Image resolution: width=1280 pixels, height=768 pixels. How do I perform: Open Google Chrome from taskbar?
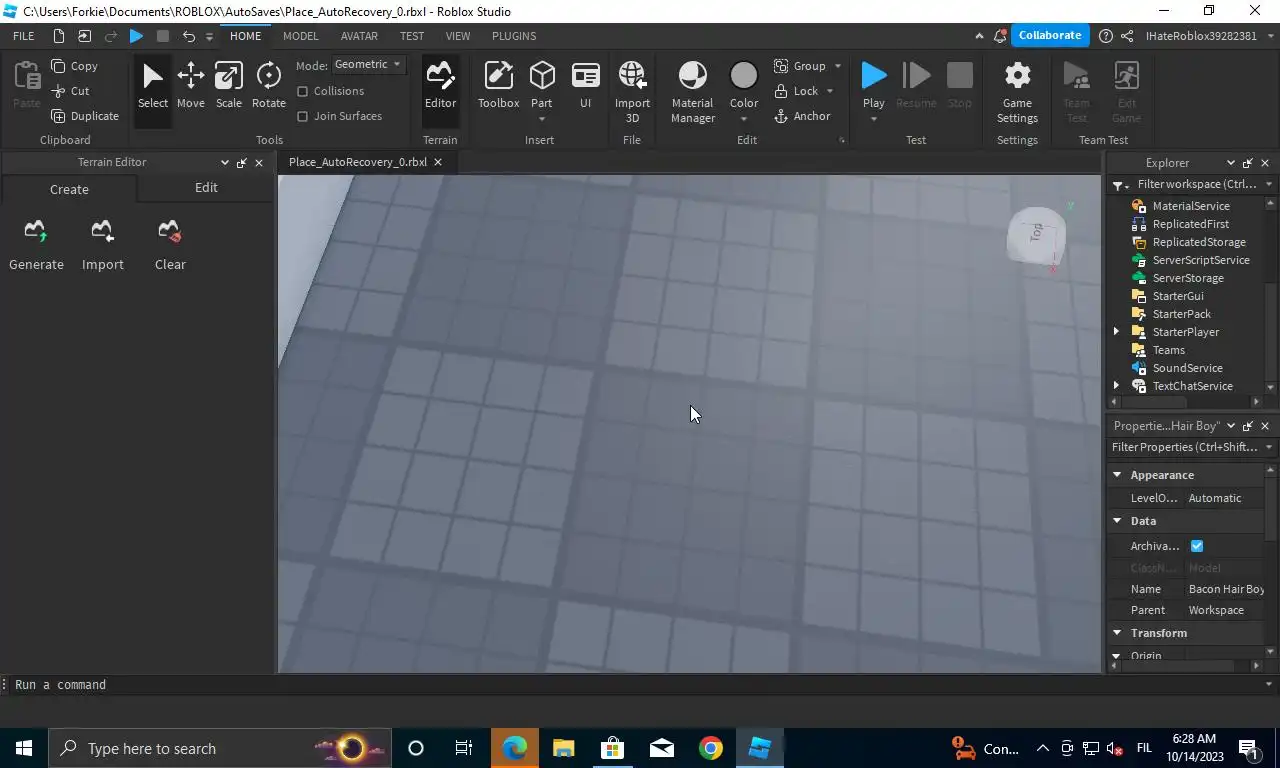pos(711,748)
